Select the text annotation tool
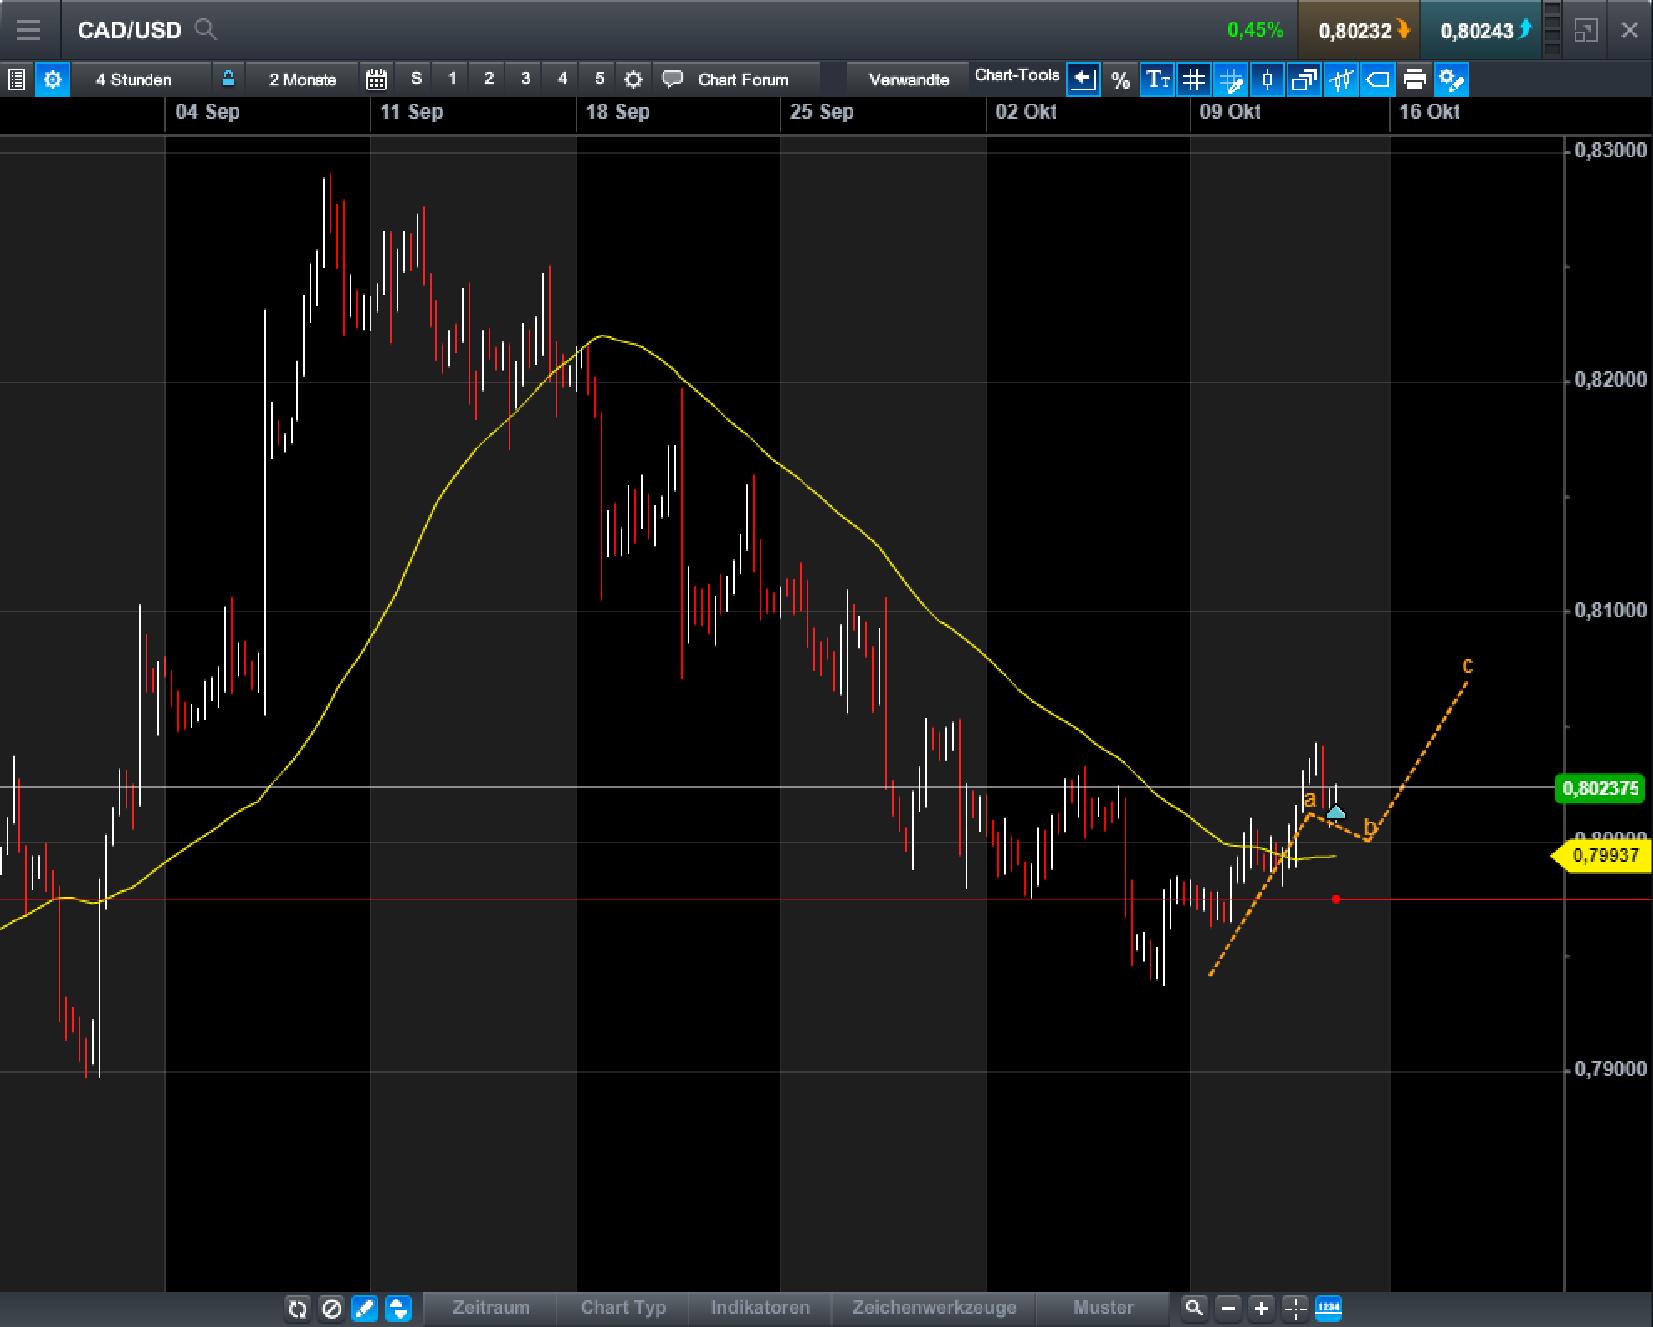The image size is (1653, 1327). 1158,79
